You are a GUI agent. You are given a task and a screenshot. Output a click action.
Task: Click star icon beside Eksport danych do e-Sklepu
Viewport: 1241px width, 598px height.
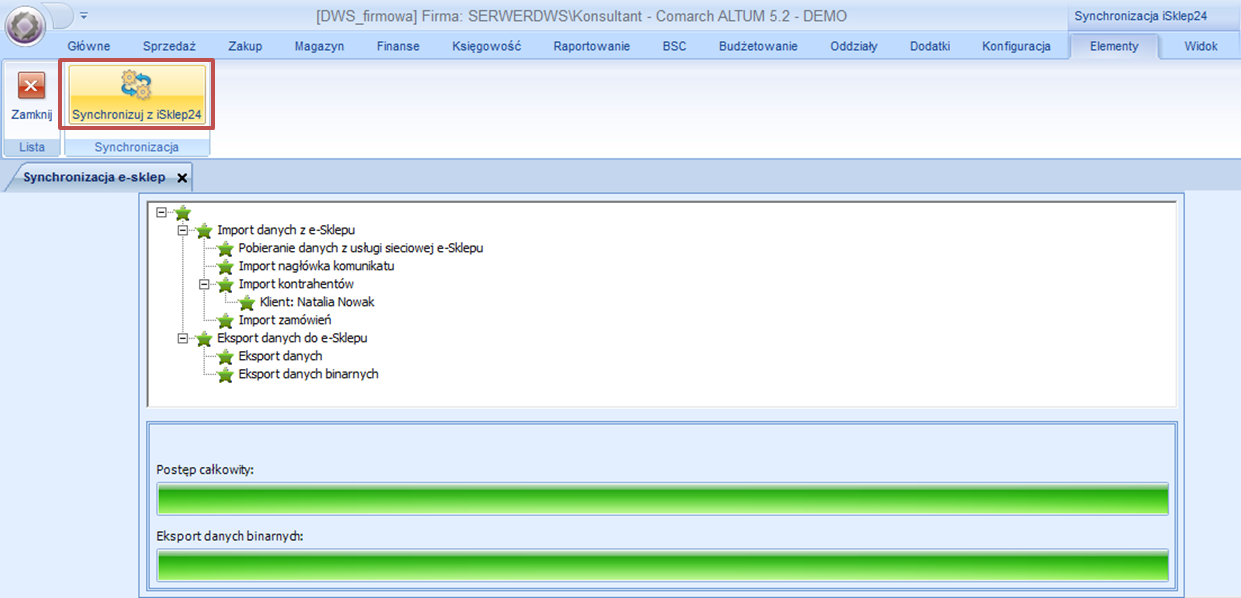tap(204, 338)
